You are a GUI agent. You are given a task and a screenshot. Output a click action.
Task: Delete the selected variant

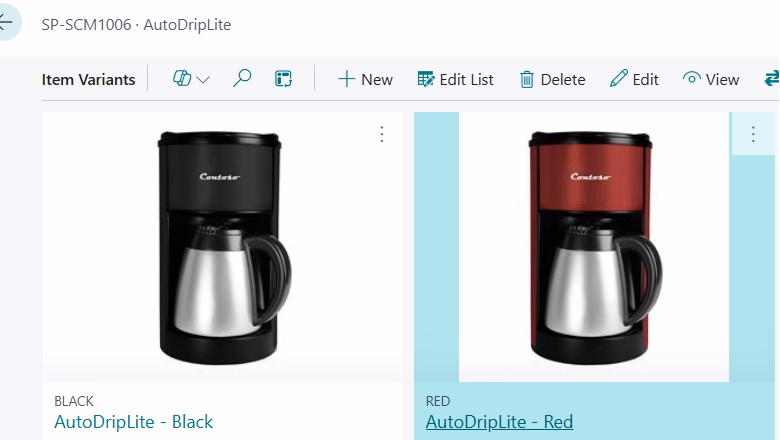click(552, 80)
